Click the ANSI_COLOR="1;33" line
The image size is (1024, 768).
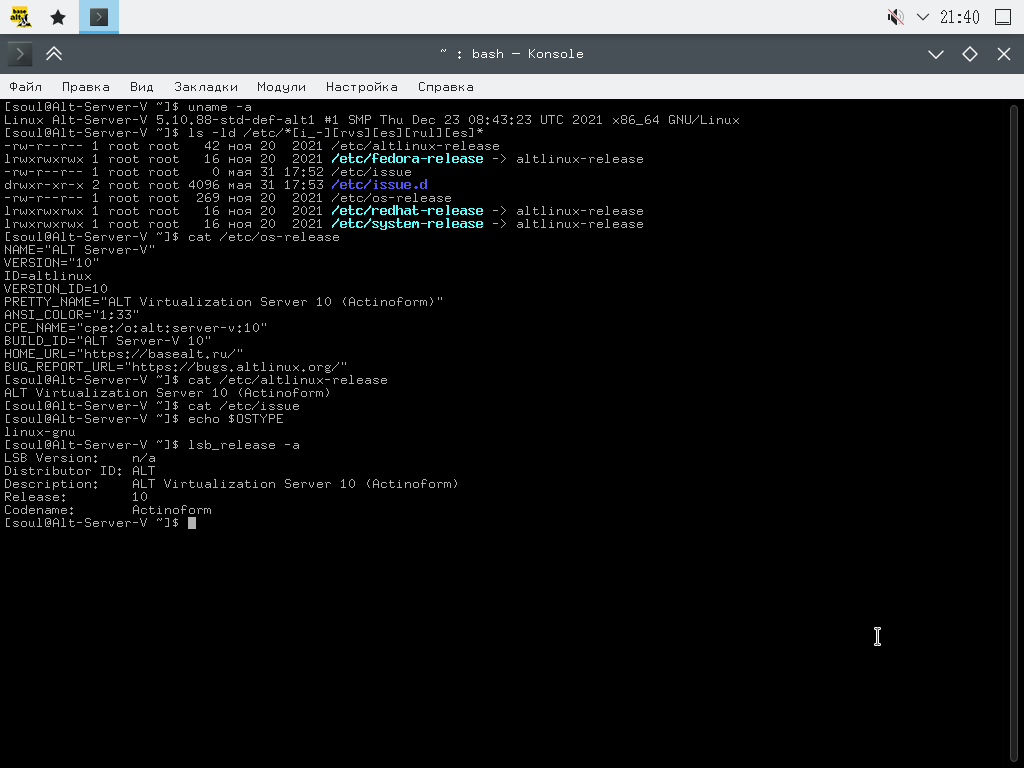(72, 315)
